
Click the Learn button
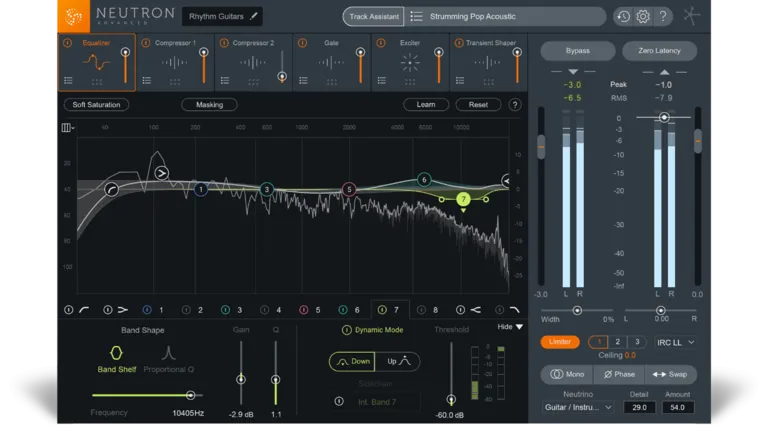coord(426,105)
